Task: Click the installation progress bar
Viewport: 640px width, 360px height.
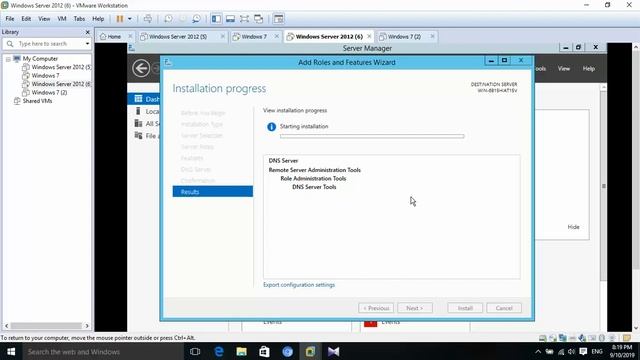Action: 372,136
